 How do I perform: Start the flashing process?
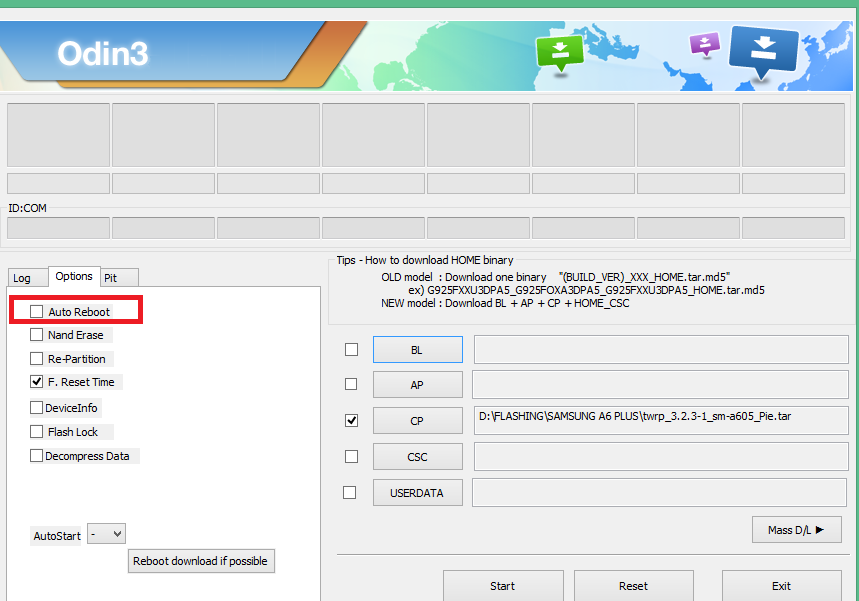click(503, 586)
